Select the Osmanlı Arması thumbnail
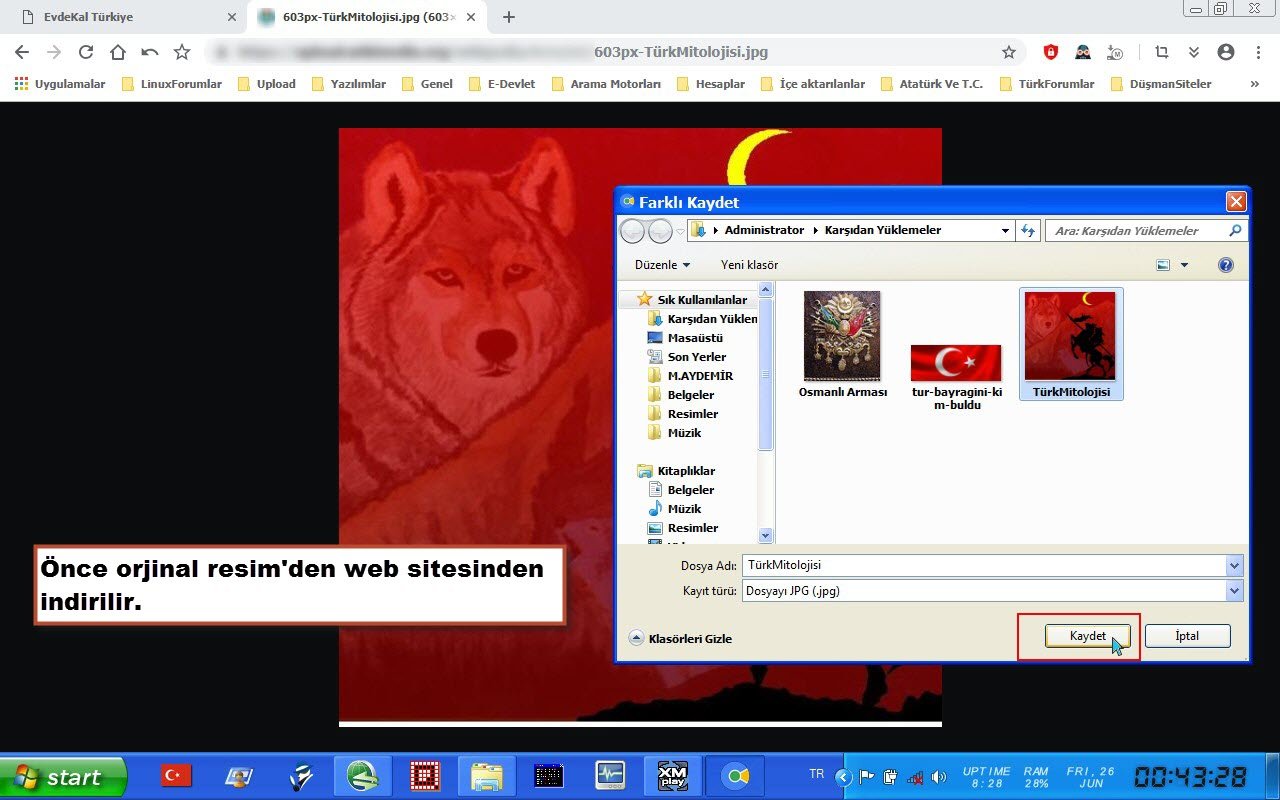1280x800 pixels. click(x=843, y=344)
